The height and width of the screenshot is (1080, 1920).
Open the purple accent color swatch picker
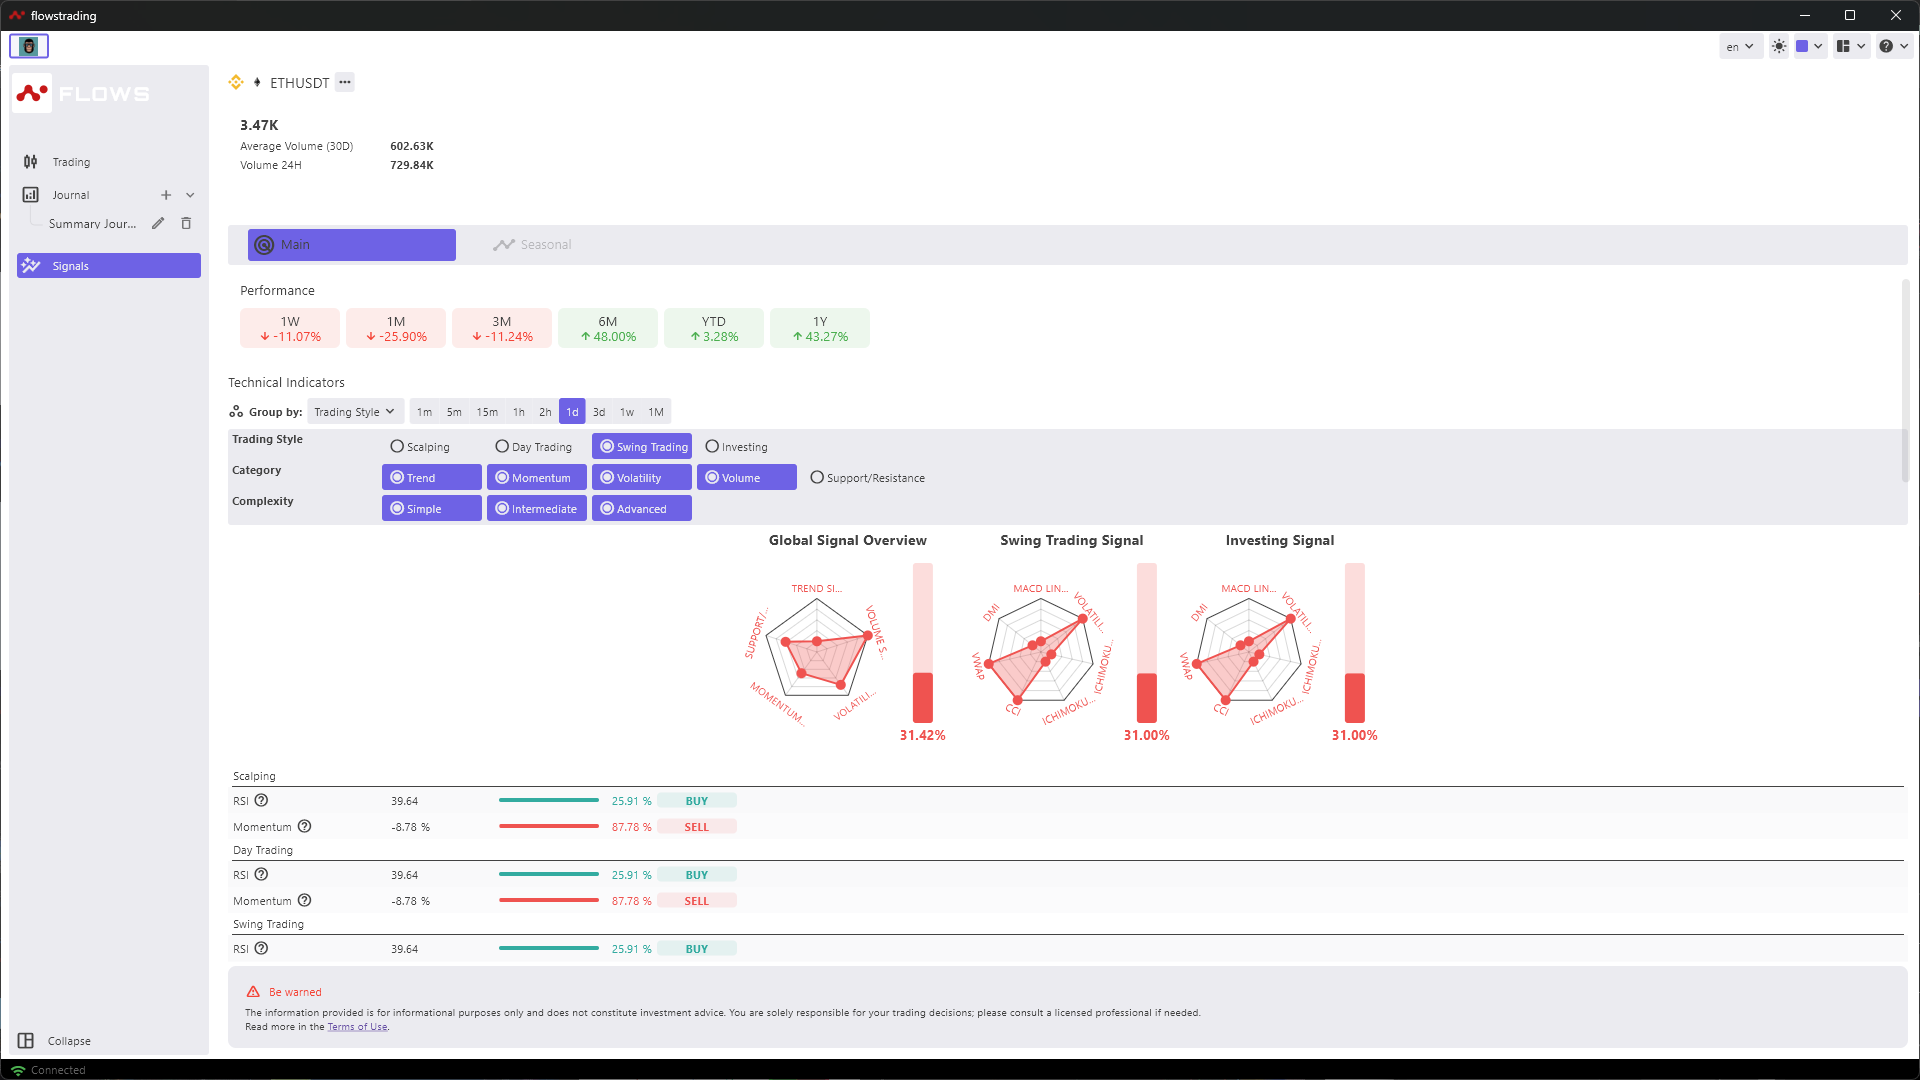tap(1809, 46)
